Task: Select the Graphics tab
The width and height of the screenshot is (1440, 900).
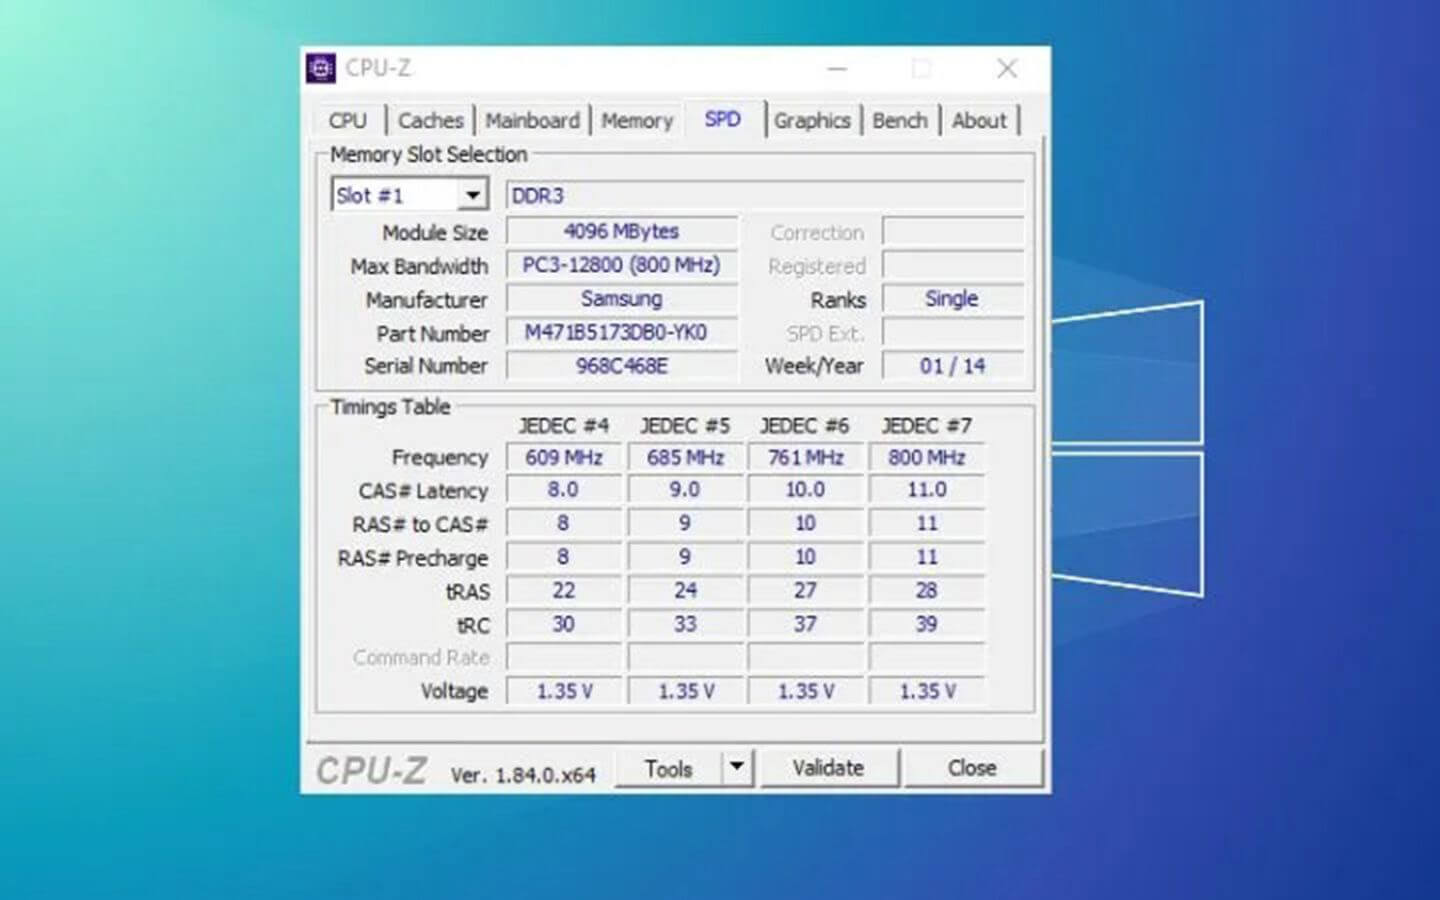Action: tap(811, 121)
